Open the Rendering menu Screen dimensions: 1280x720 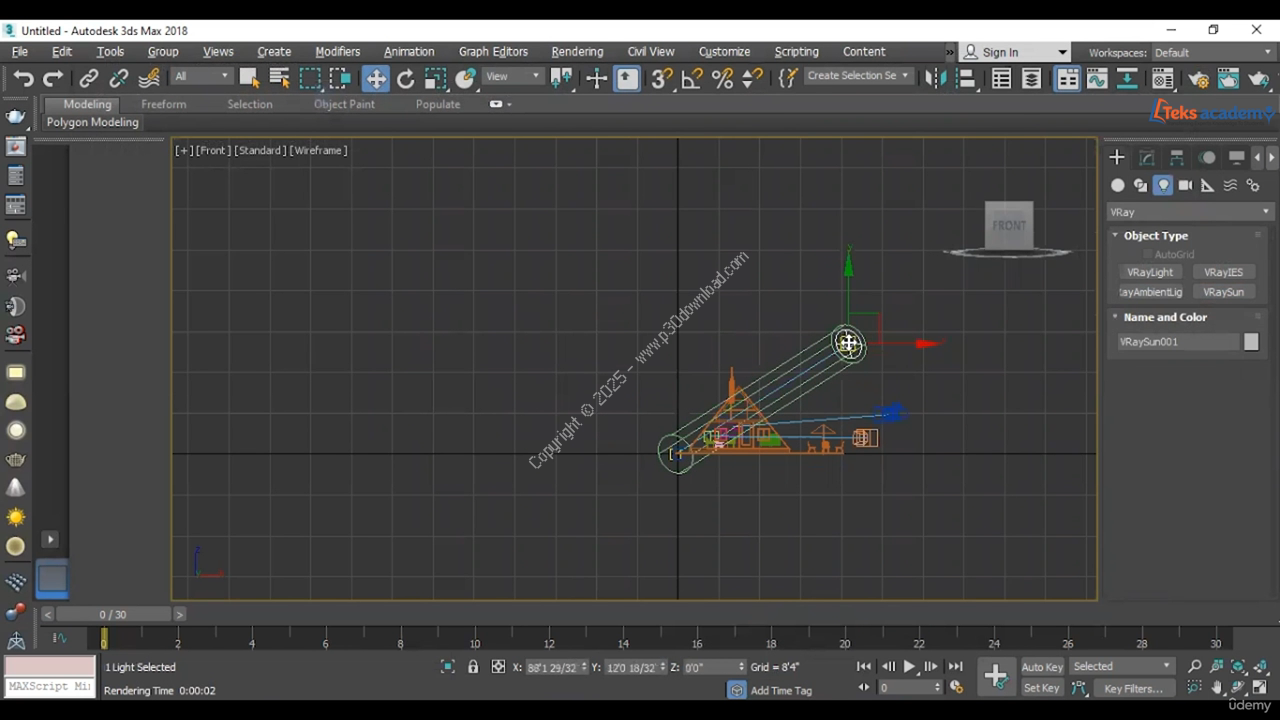point(577,52)
